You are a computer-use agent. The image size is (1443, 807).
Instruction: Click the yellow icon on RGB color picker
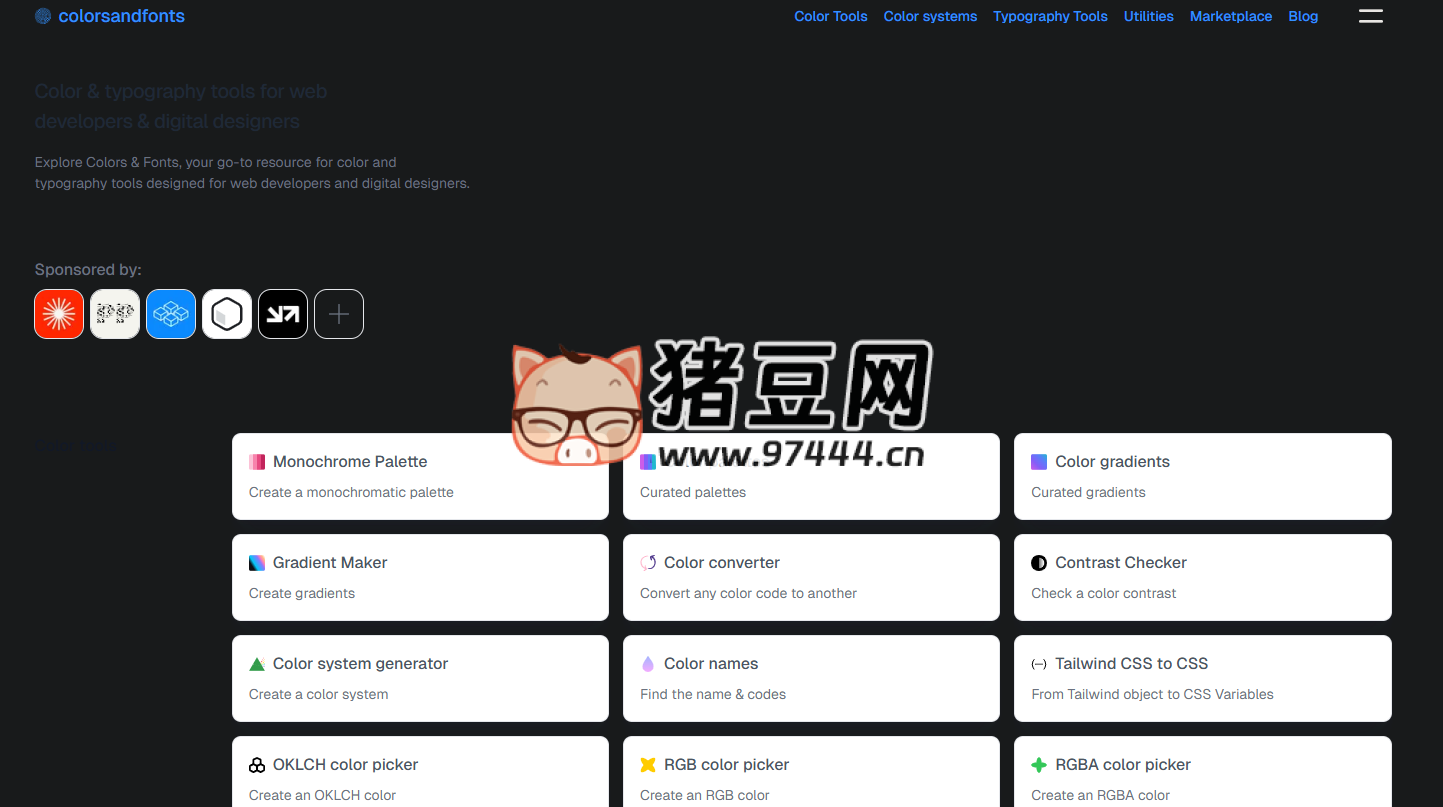coord(648,764)
